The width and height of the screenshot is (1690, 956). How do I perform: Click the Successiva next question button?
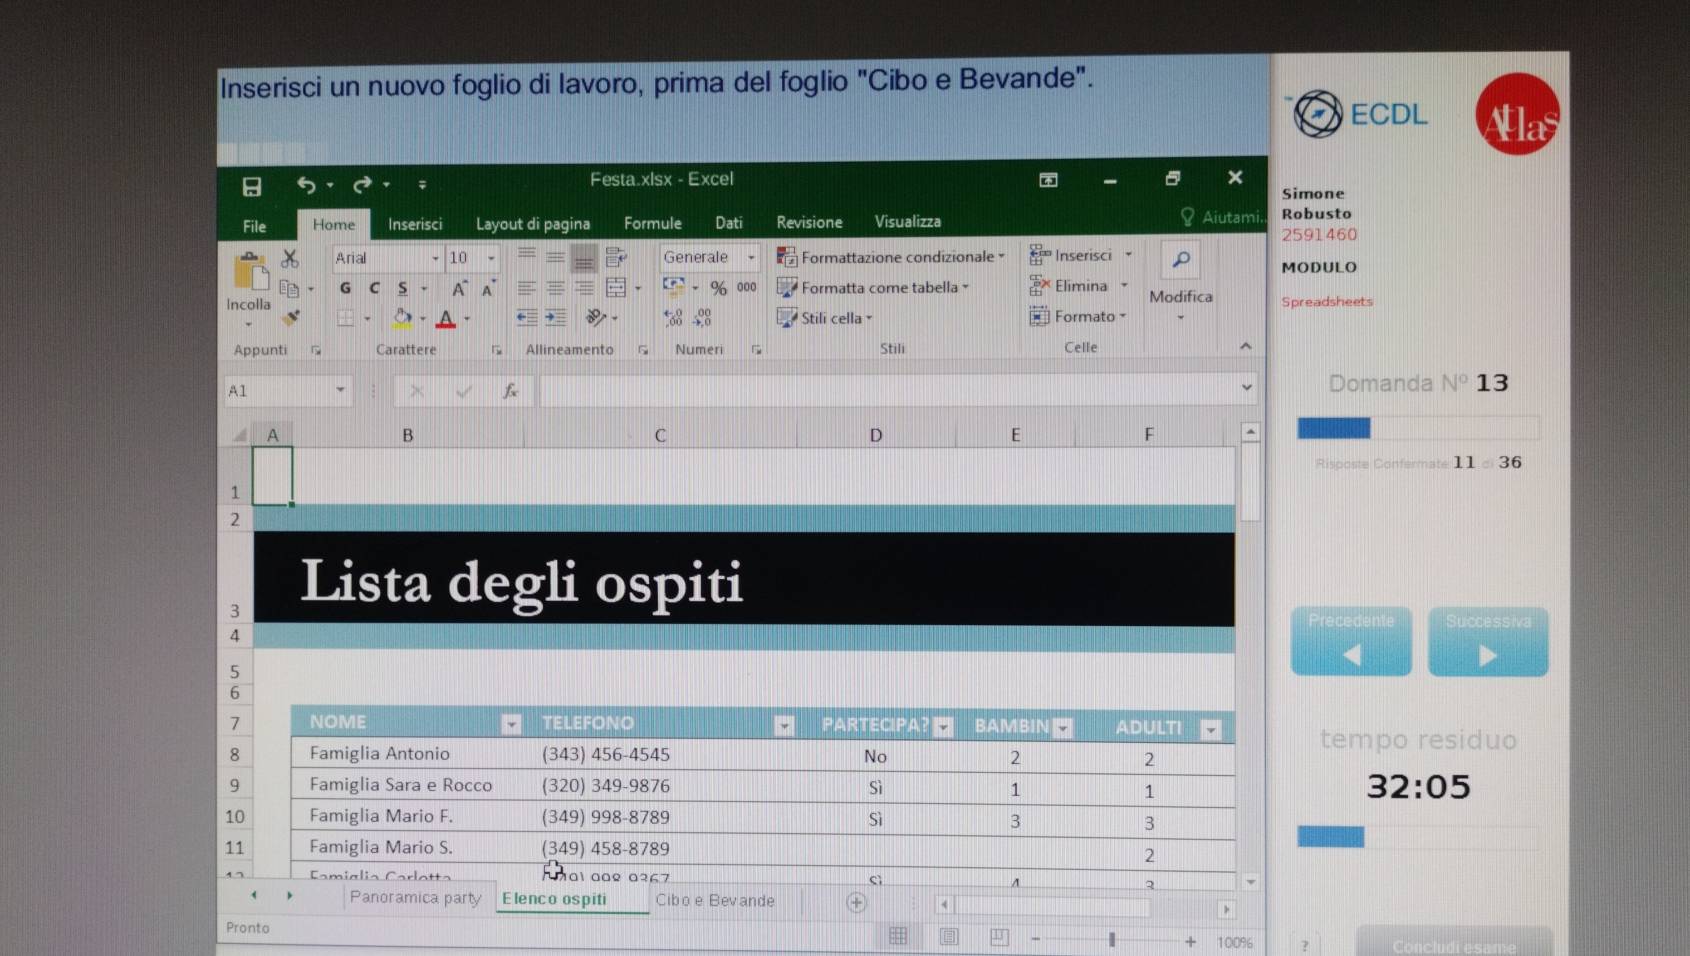(x=1487, y=642)
